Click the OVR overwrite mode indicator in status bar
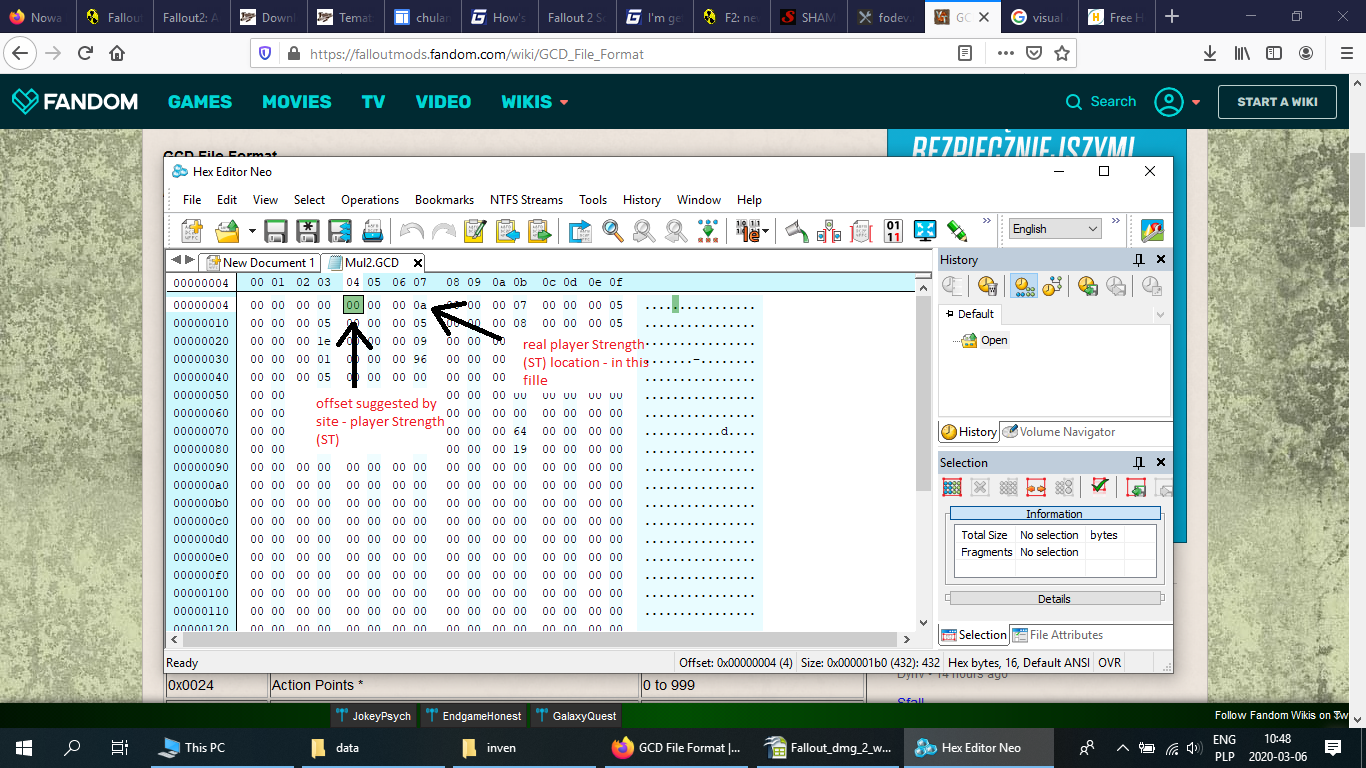The height and width of the screenshot is (768, 1366). tap(1110, 663)
